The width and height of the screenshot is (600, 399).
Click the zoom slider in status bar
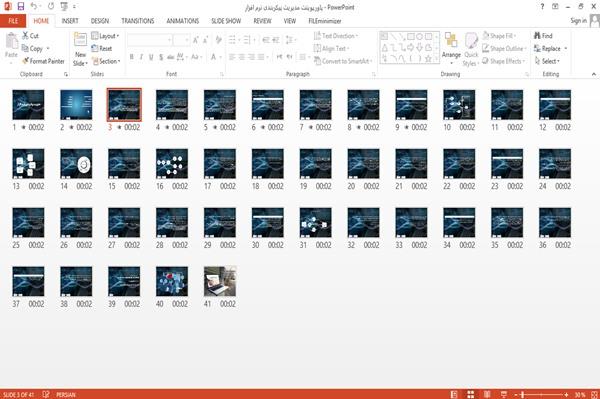coord(541,394)
